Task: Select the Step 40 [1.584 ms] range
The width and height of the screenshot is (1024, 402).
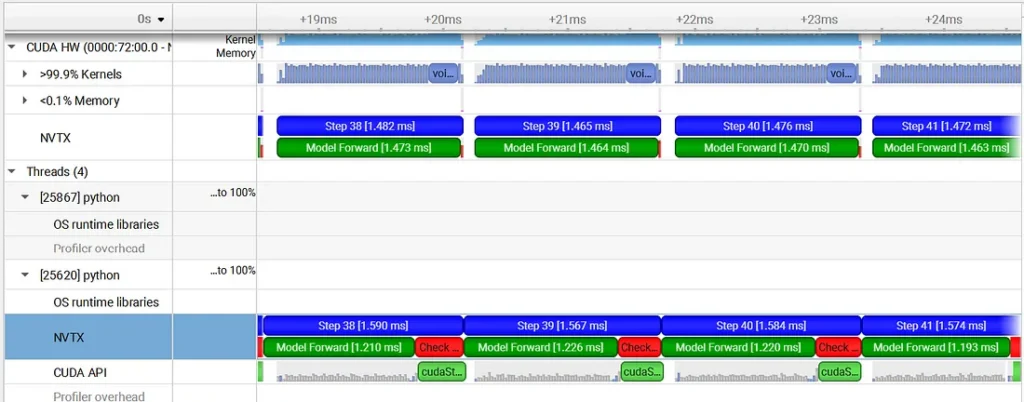Action: (760, 326)
